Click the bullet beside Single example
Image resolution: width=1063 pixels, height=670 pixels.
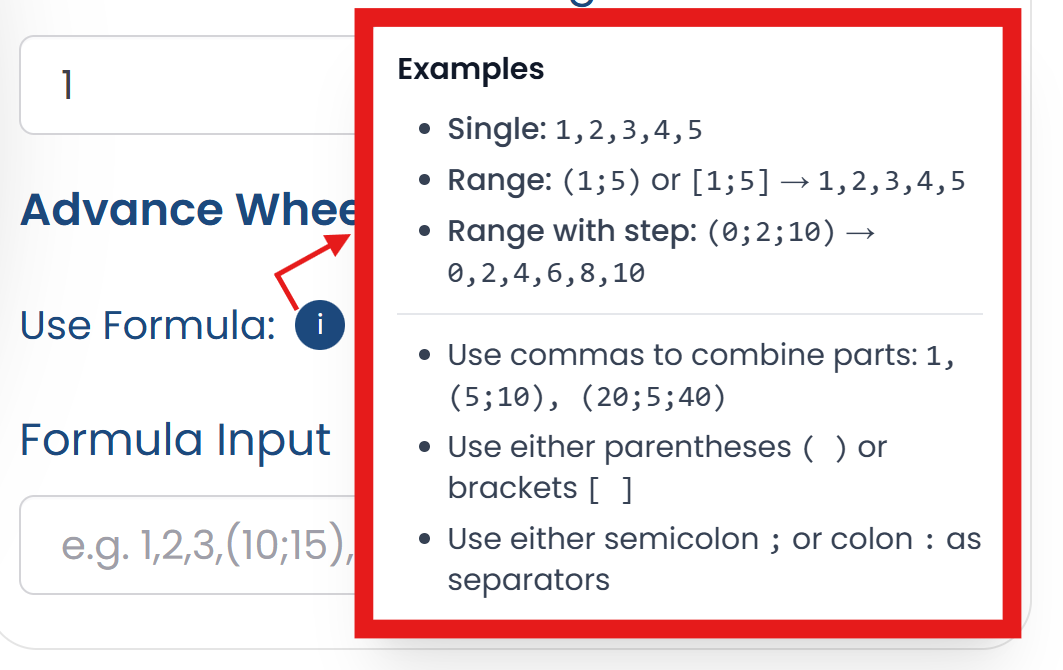pos(424,128)
